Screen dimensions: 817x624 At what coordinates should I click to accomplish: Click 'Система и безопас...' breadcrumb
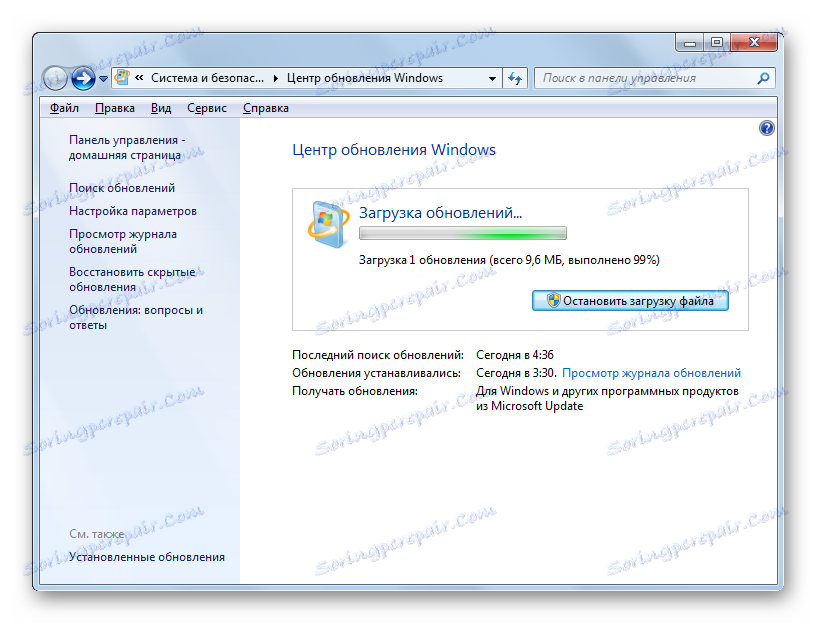pyautogui.click(x=207, y=78)
